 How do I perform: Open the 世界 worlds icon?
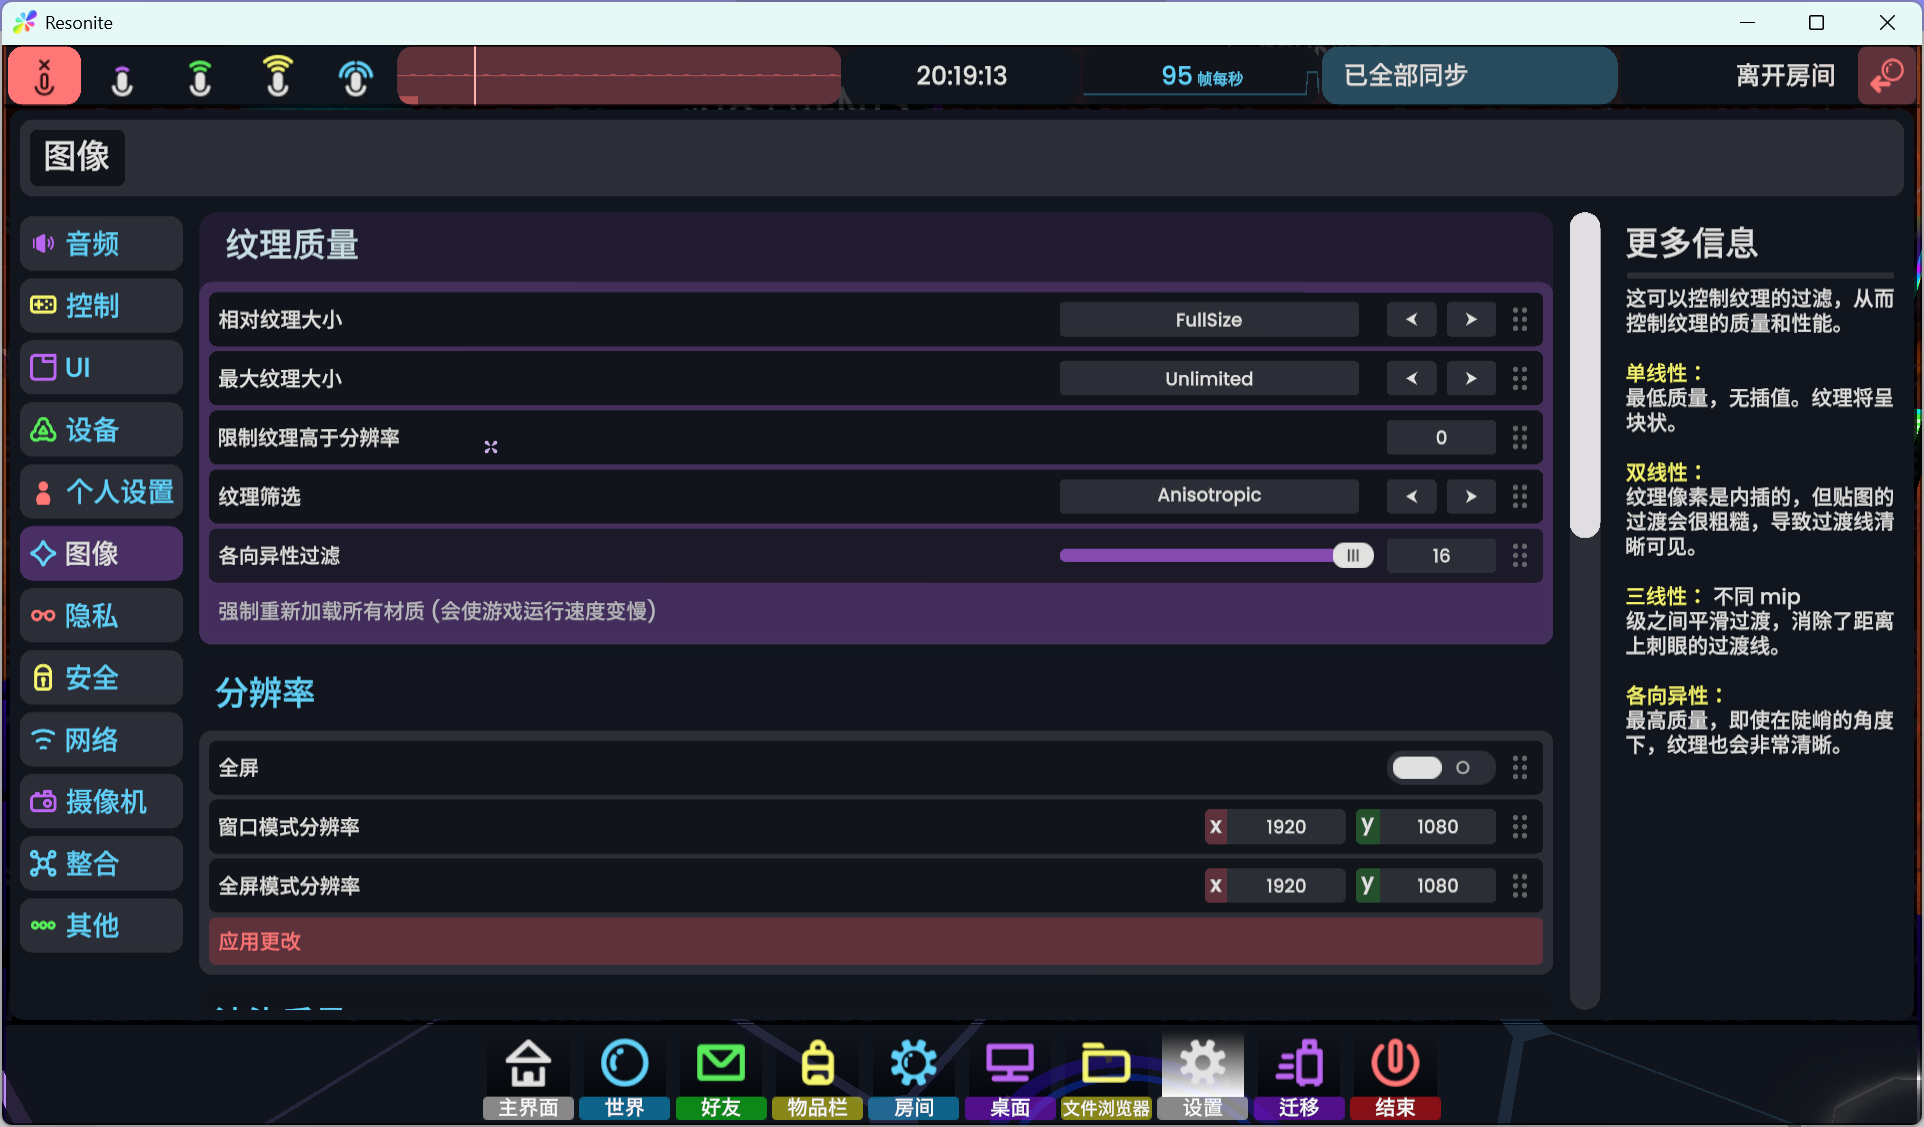[624, 1078]
